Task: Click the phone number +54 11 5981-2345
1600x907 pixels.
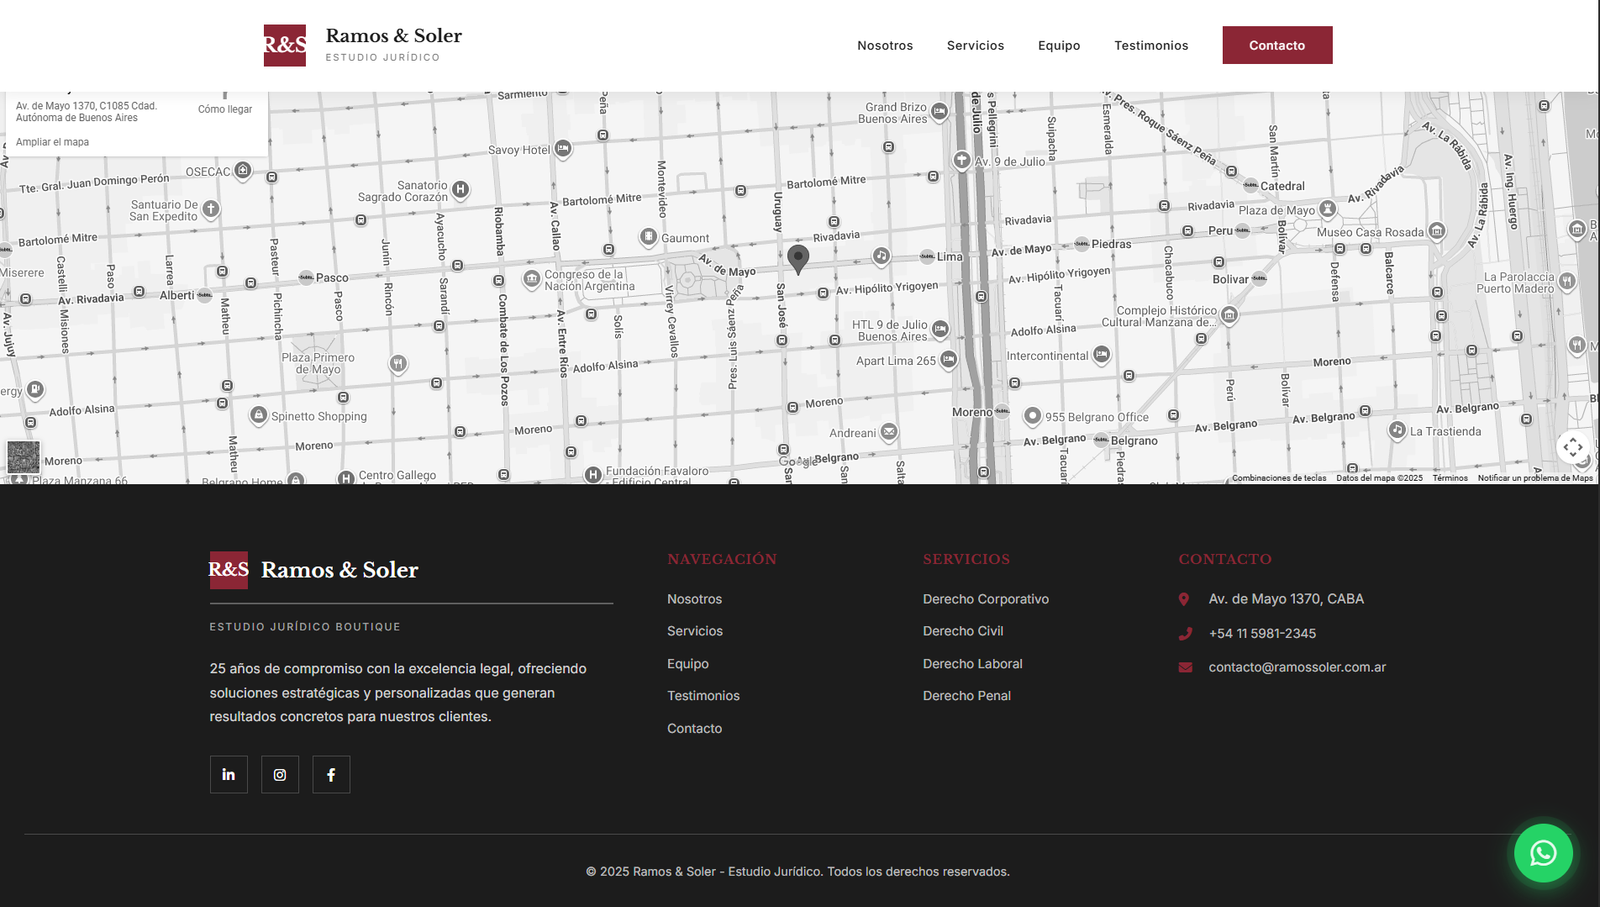Action: pyautogui.click(x=1262, y=633)
